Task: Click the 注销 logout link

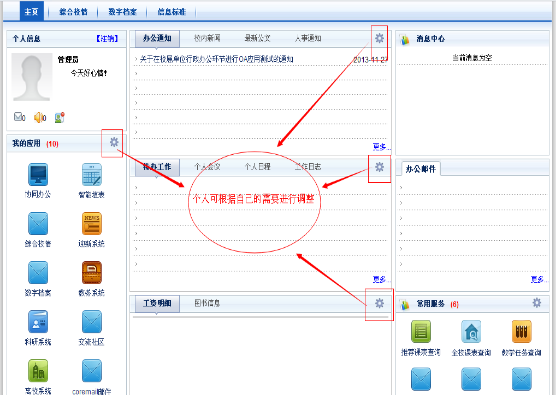Action: [x=107, y=38]
